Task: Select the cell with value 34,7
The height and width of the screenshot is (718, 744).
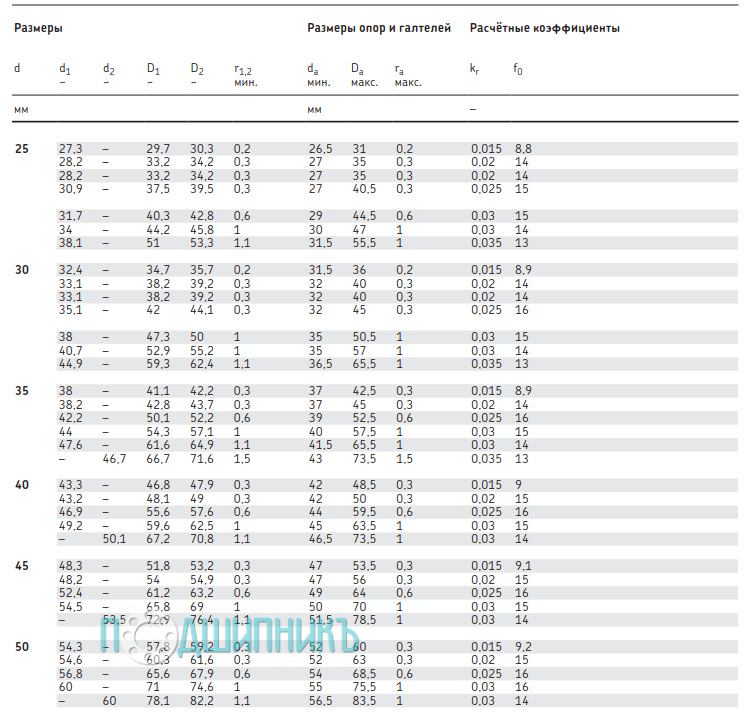Action: point(158,270)
